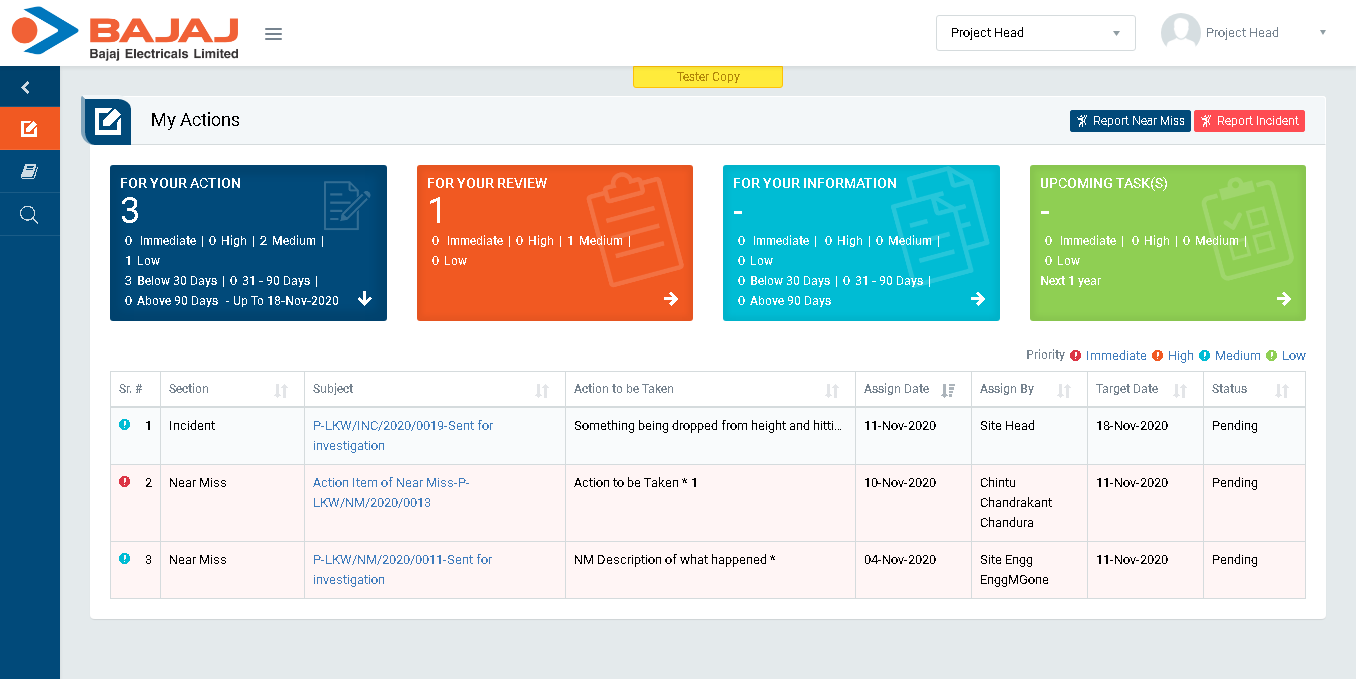Click the yellow Tester Copy label
This screenshot has width=1356, height=679.
click(708, 77)
